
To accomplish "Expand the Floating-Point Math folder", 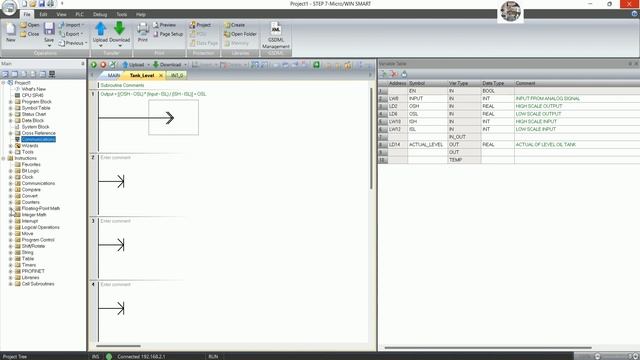I will [11, 209].
